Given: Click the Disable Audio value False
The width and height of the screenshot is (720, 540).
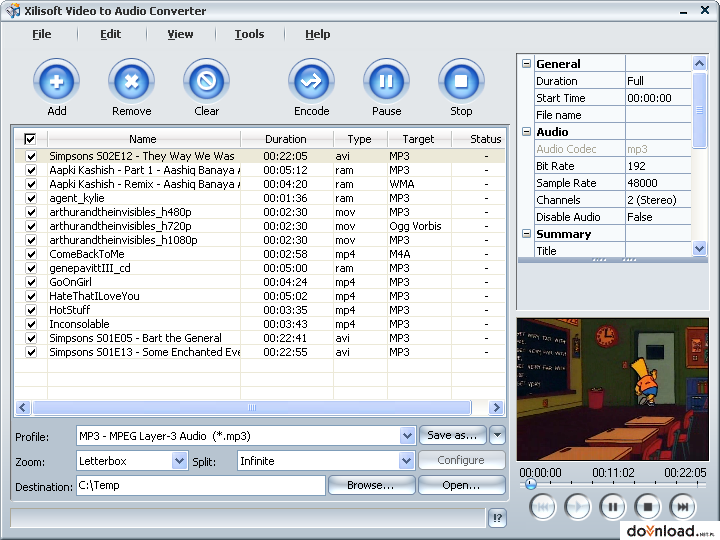Looking at the screenshot, I should click(658, 217).
